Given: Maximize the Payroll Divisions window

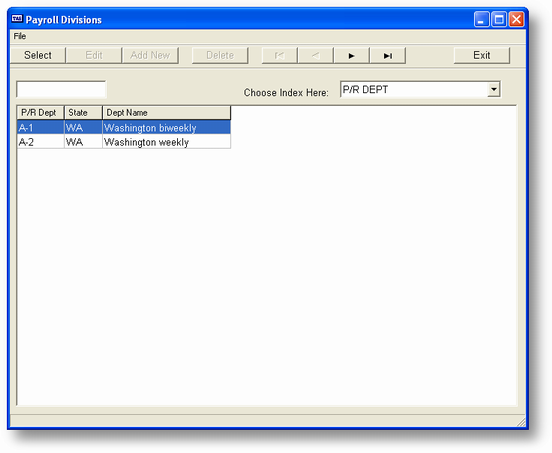Looking at the screenshot, I should pyautogui.click(x=499, y=19).
